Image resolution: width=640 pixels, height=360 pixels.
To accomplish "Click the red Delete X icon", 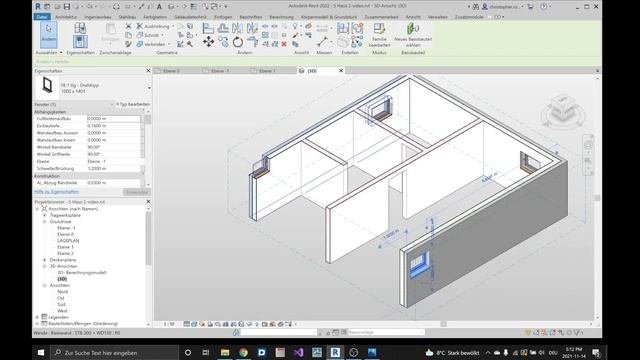I will click(x=284, y=44).
